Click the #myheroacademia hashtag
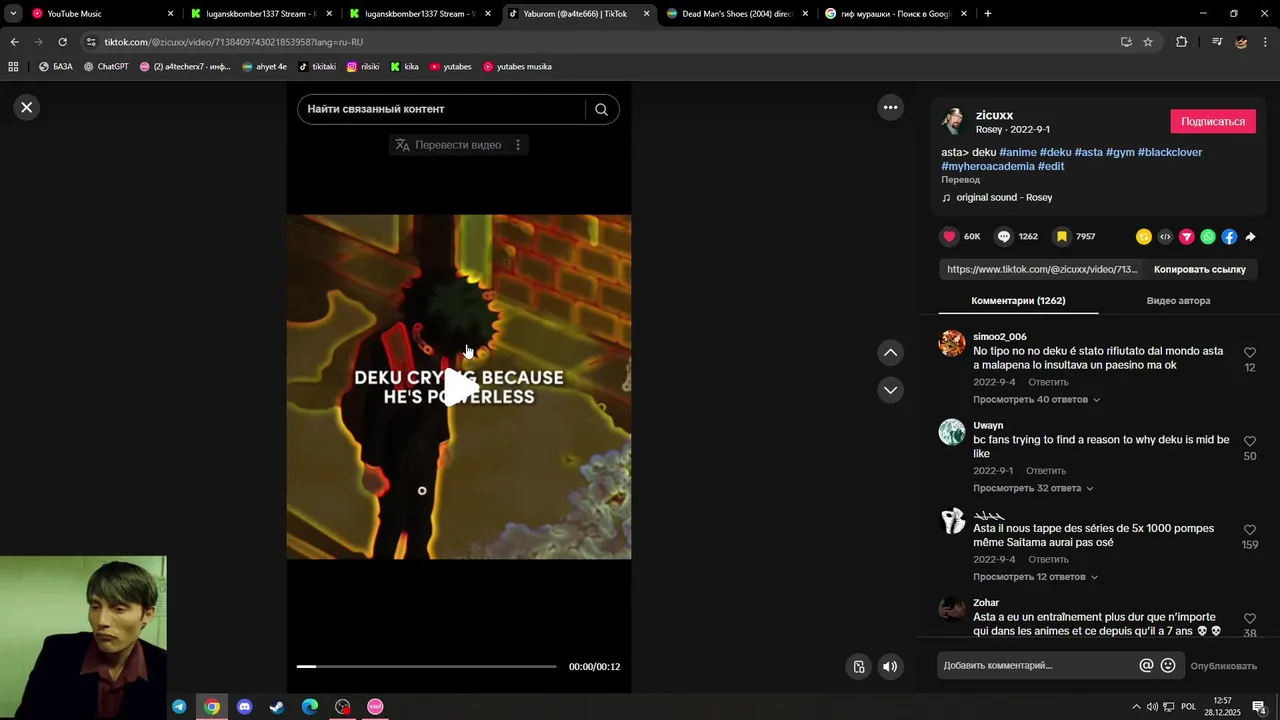The image size is (1280, 720). point(987,166)
